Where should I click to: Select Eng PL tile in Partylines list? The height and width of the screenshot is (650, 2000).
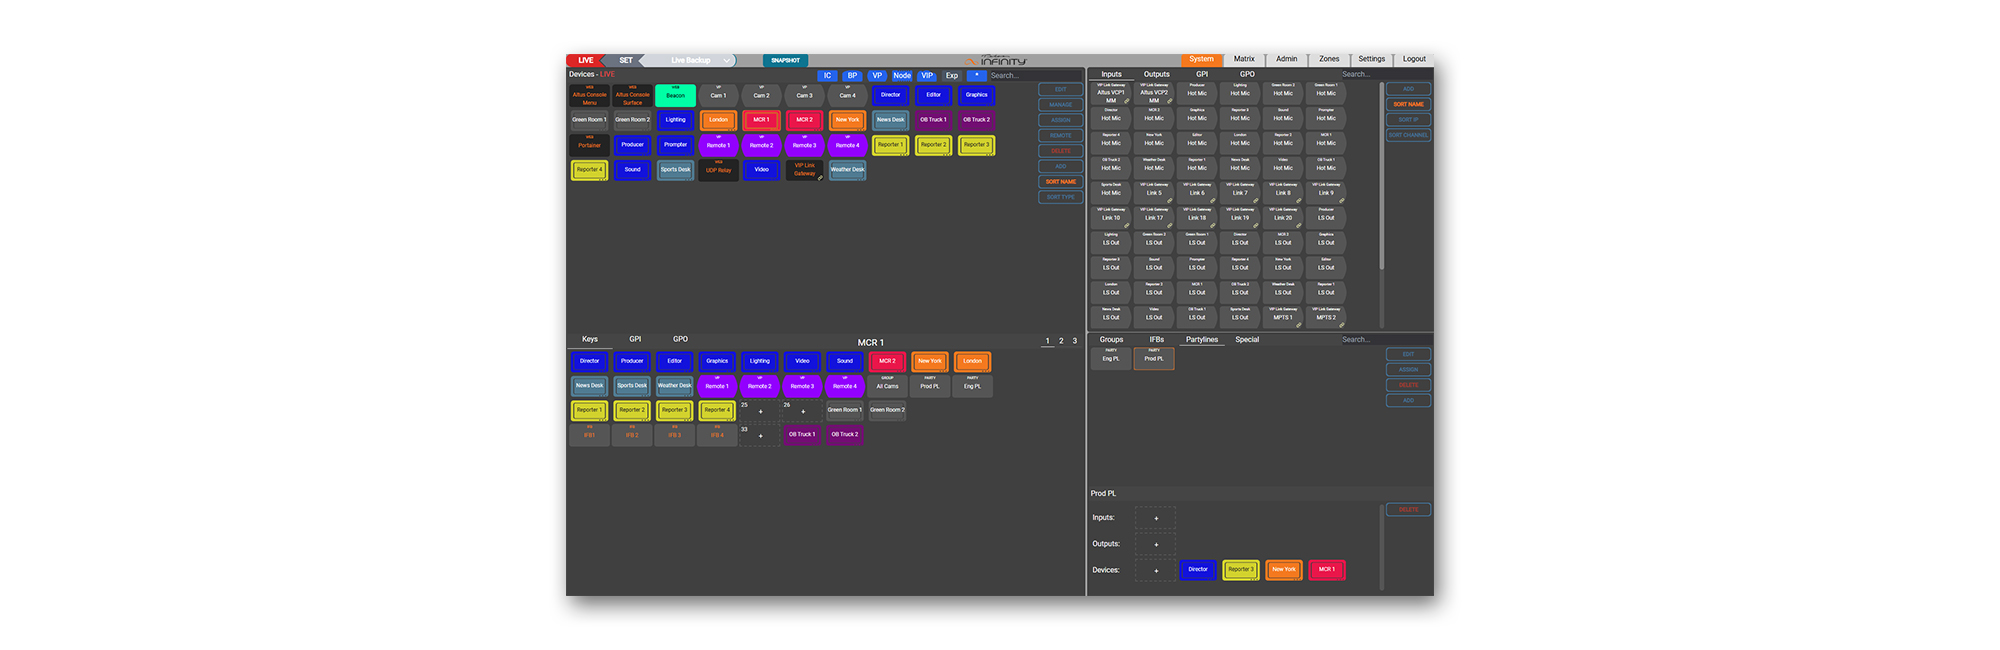pyautogui.click(x=1111, y=359)
